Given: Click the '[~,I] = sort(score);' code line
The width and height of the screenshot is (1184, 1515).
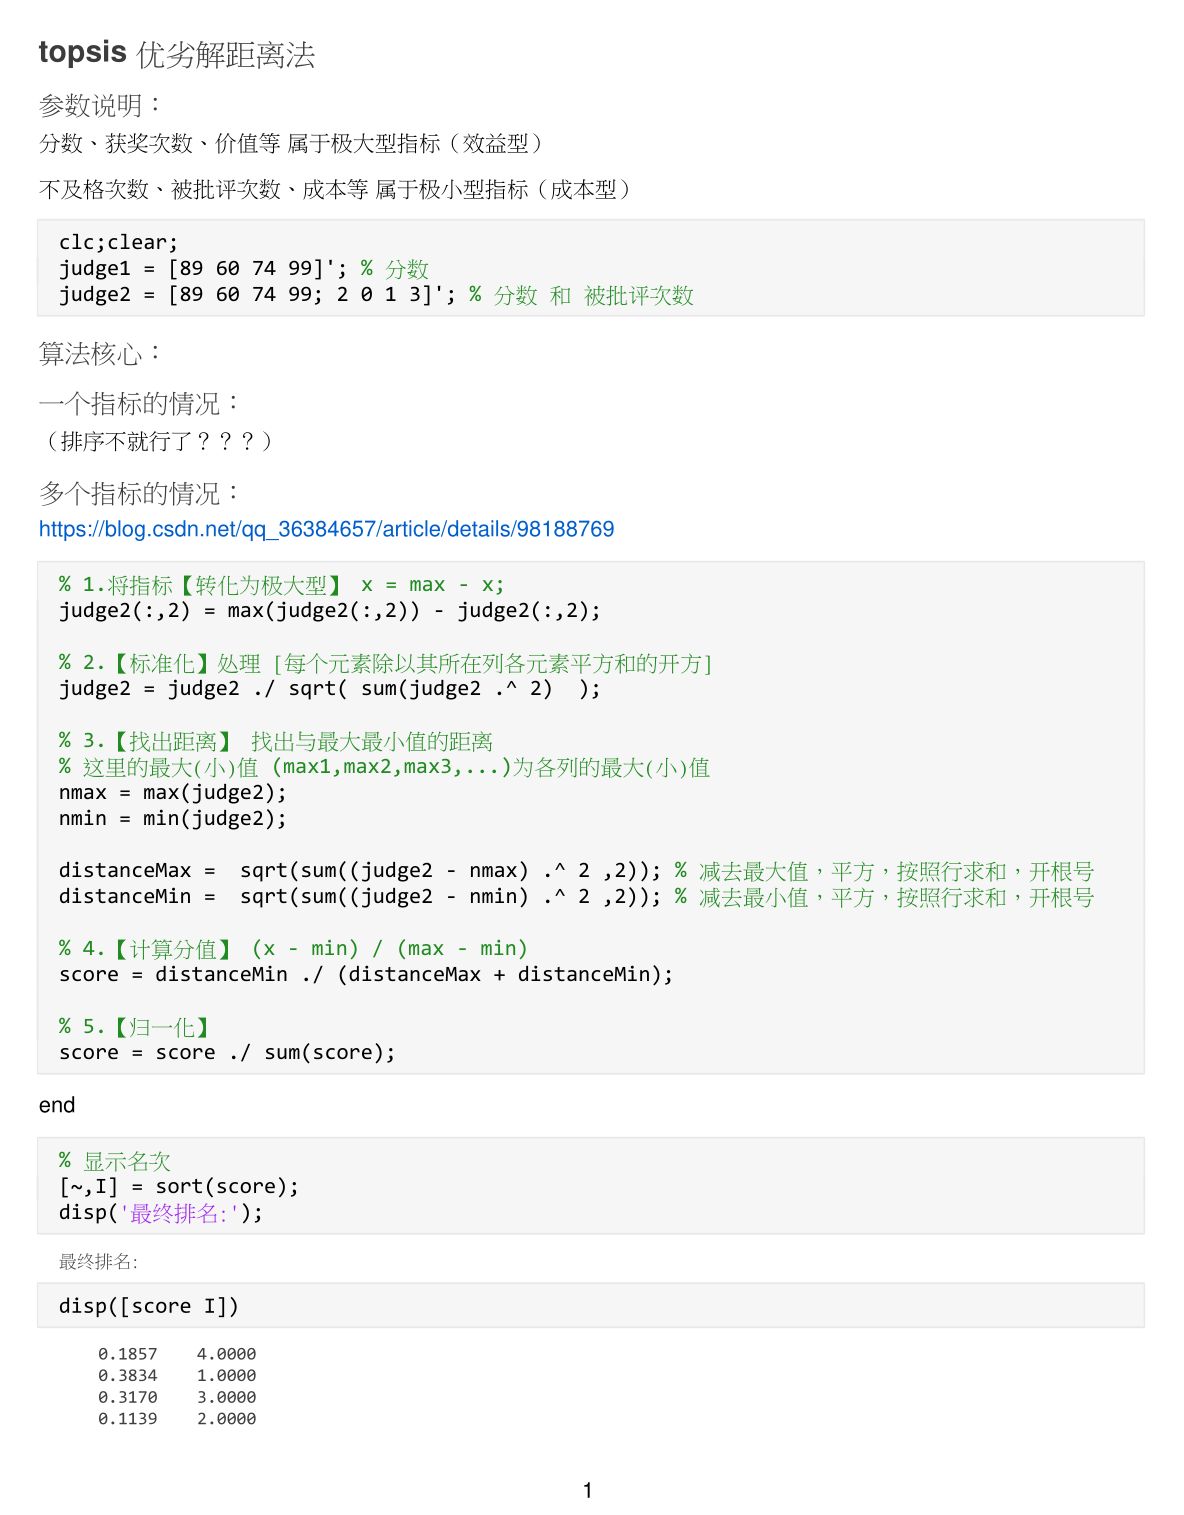Looking at the screenshot, I should point(179,1187).
